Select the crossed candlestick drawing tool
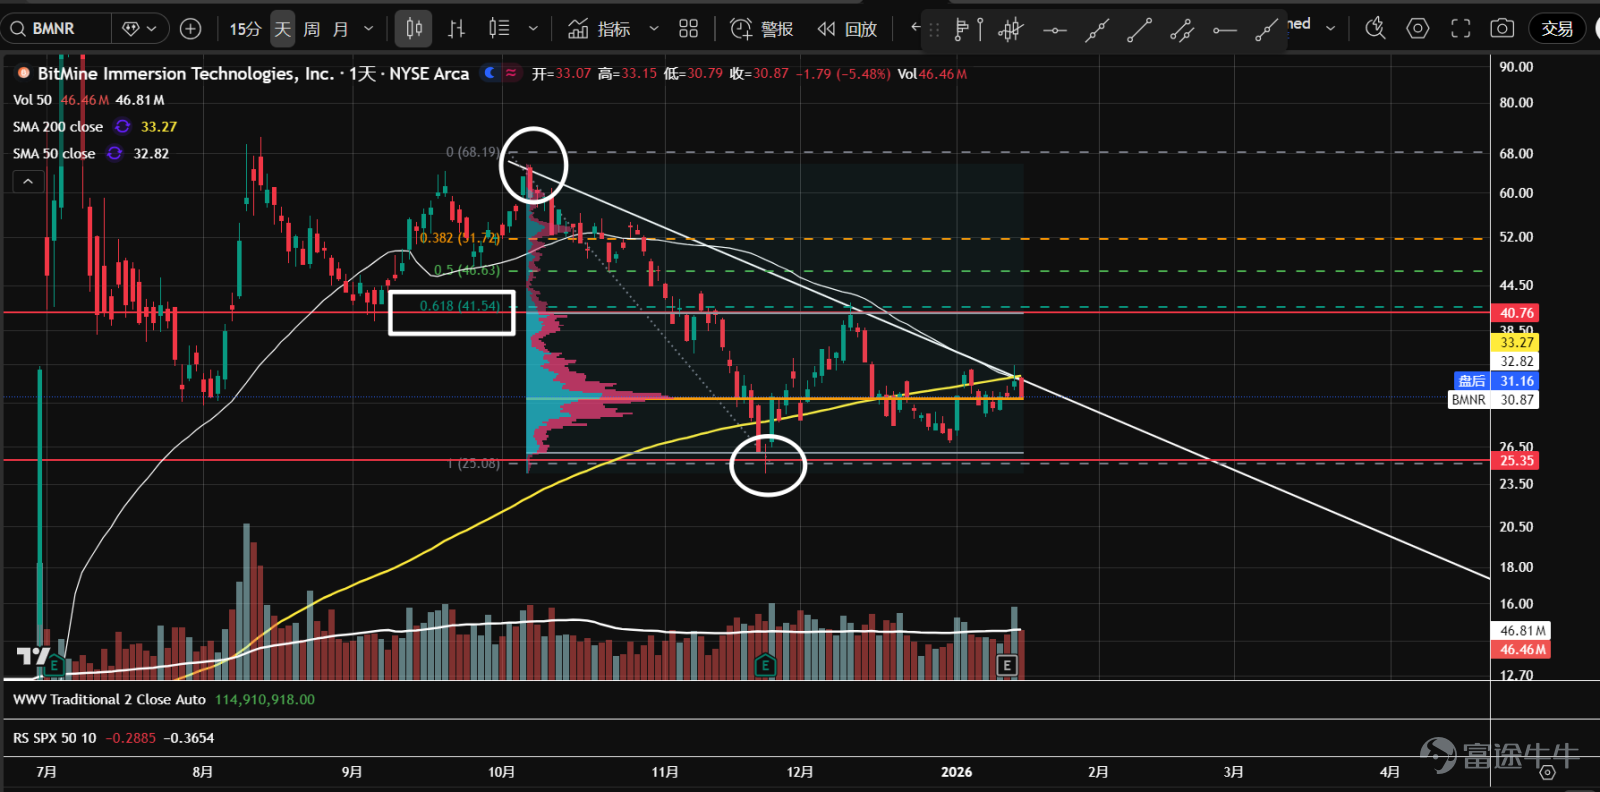 pos(1011,30)
